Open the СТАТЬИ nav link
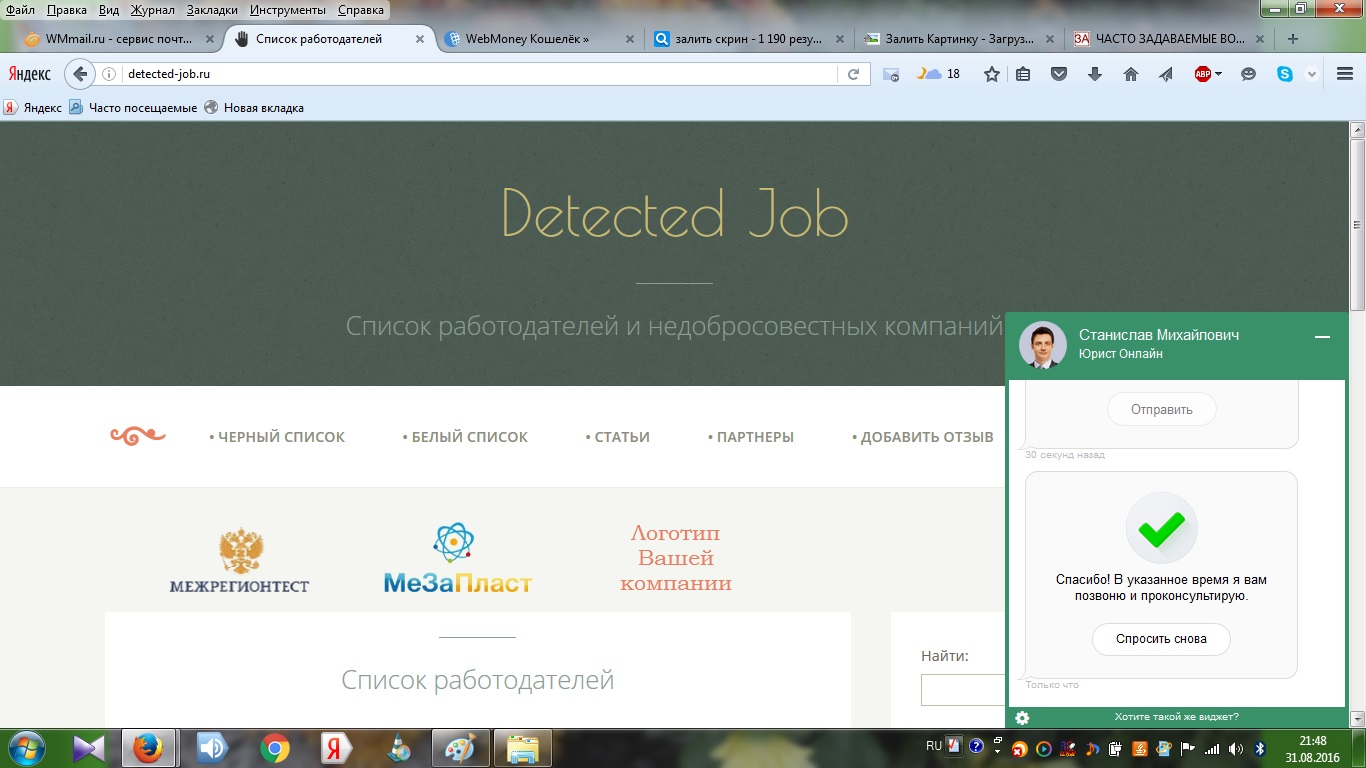 (x=618, y=437)
